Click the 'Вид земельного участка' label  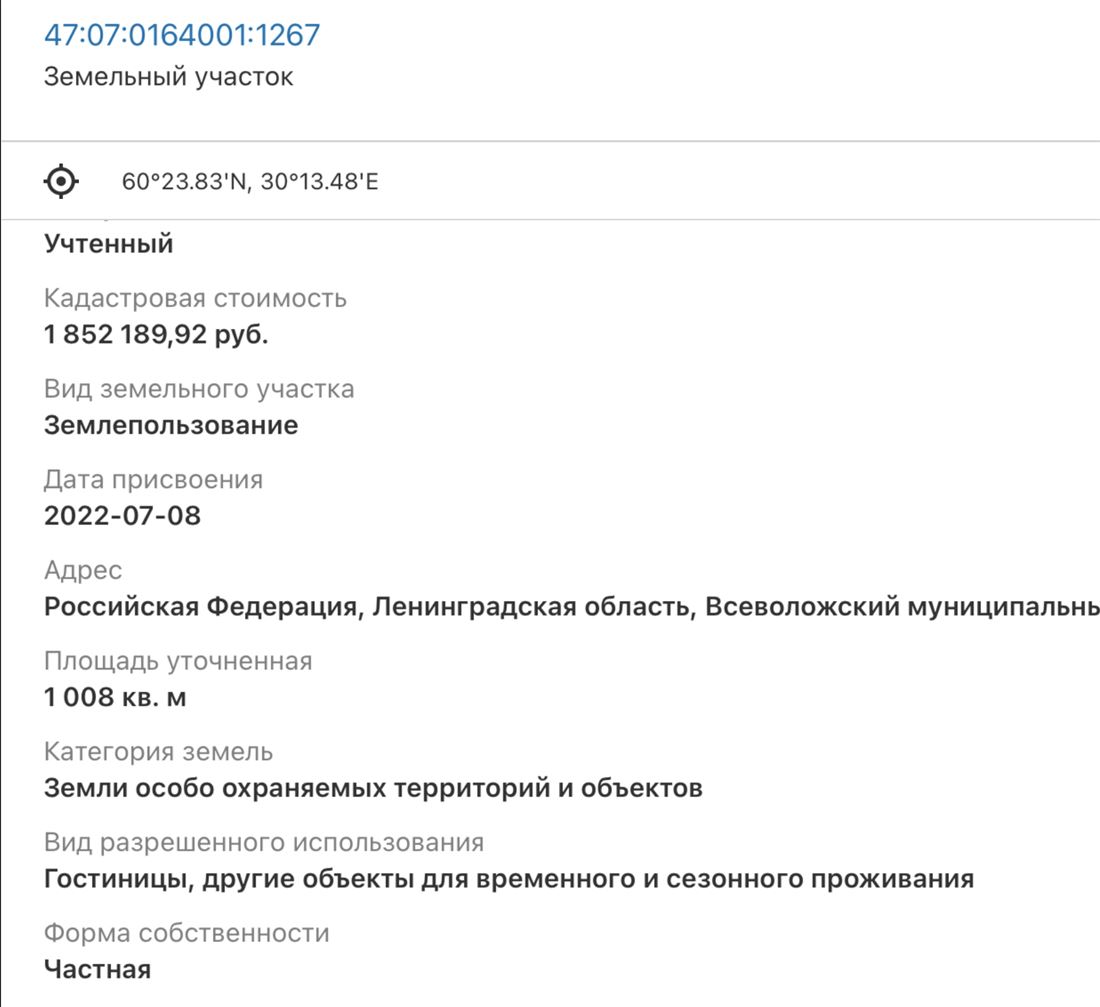click(198, 389)
